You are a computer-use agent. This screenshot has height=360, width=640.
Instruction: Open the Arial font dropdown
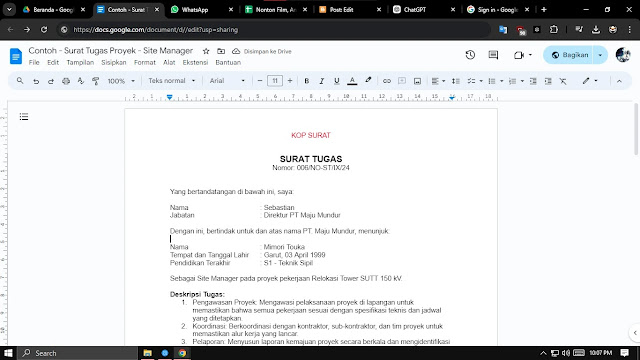[x=227, y=81]
